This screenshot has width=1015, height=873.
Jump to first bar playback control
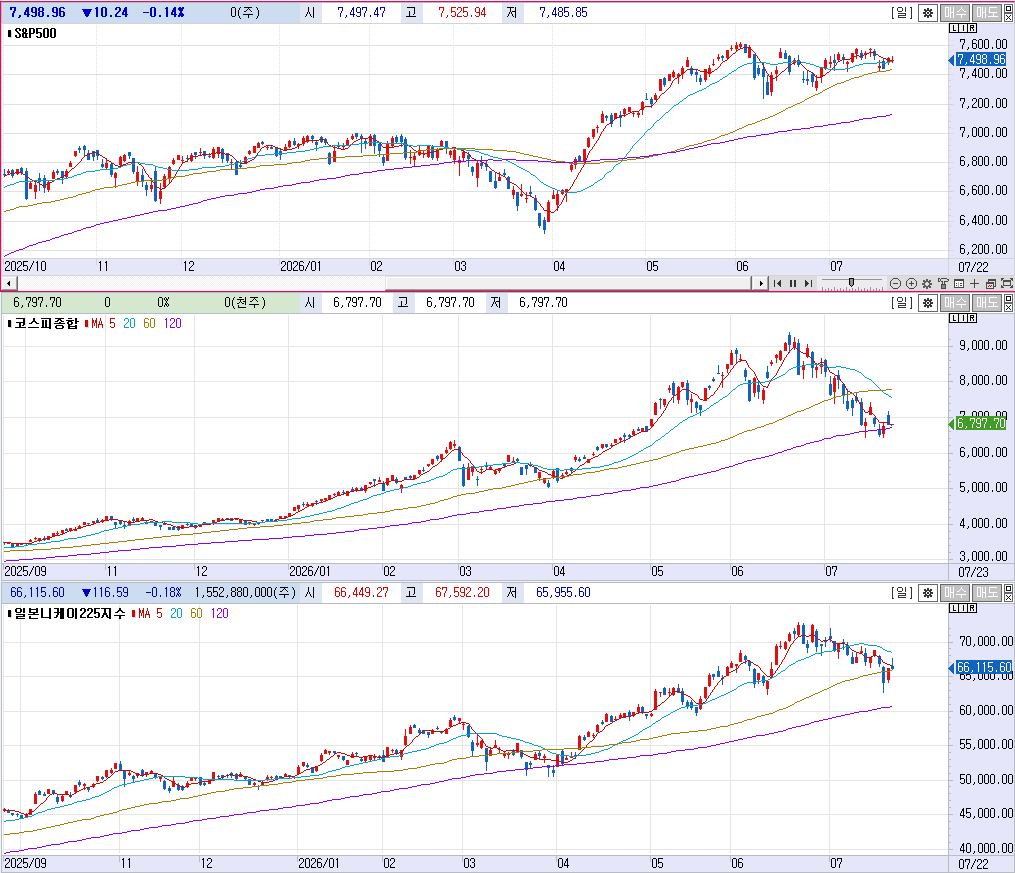[x=777, y=283]
